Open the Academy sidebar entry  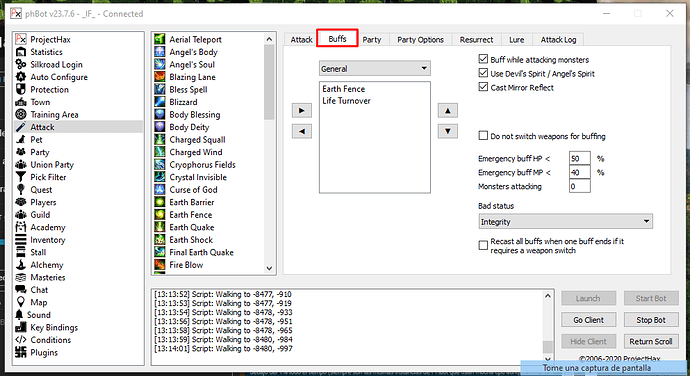[x=48, y=227]
